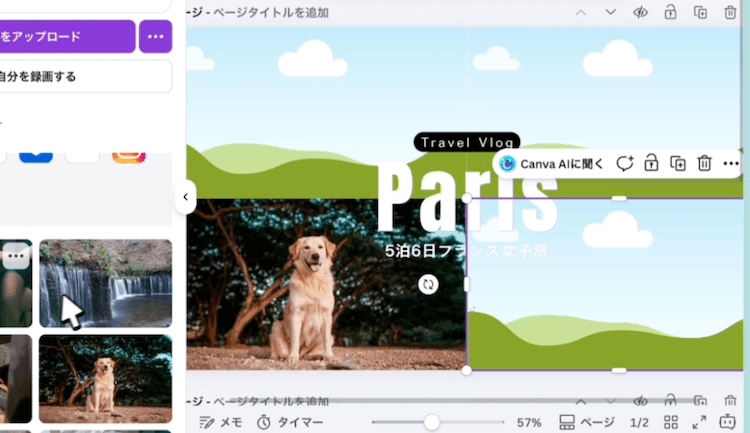The height and width of the screenshot is (433, 750).
Task: Click the upload files purple button
Action: [x=67, y=36]
